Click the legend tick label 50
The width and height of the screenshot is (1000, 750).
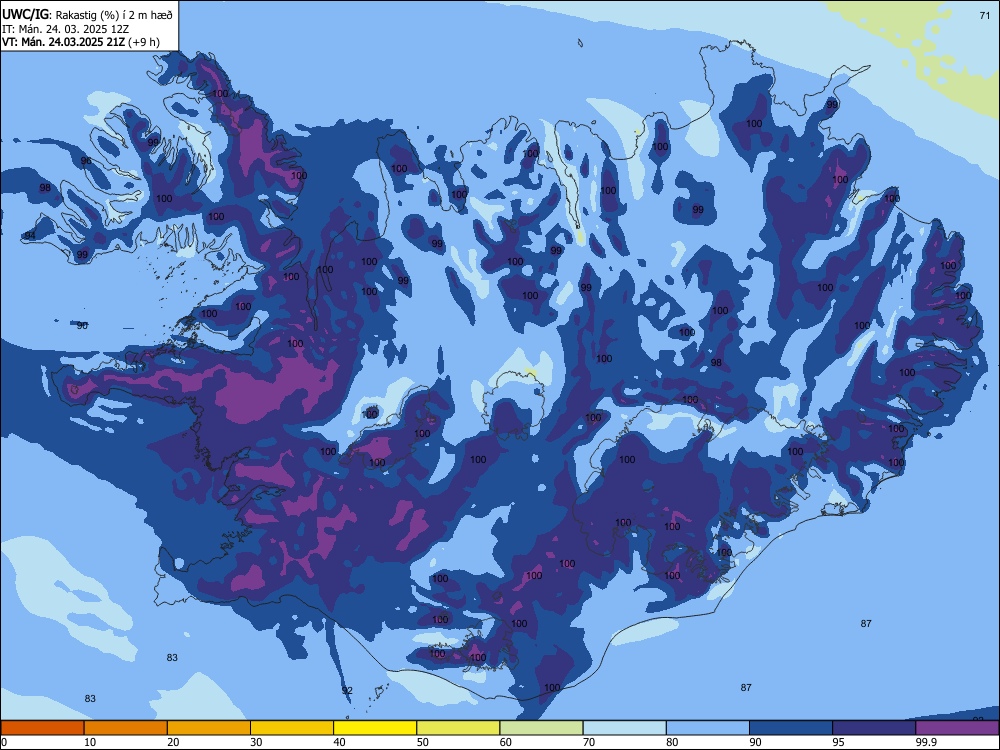tap(422, 742)
